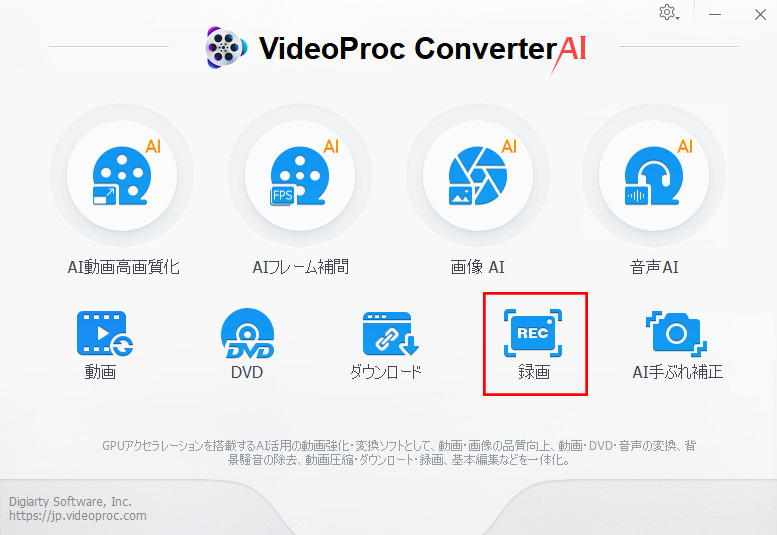
Task: Open the 動画 converter filmstrip icon
Action: click(x=105, y=333)
